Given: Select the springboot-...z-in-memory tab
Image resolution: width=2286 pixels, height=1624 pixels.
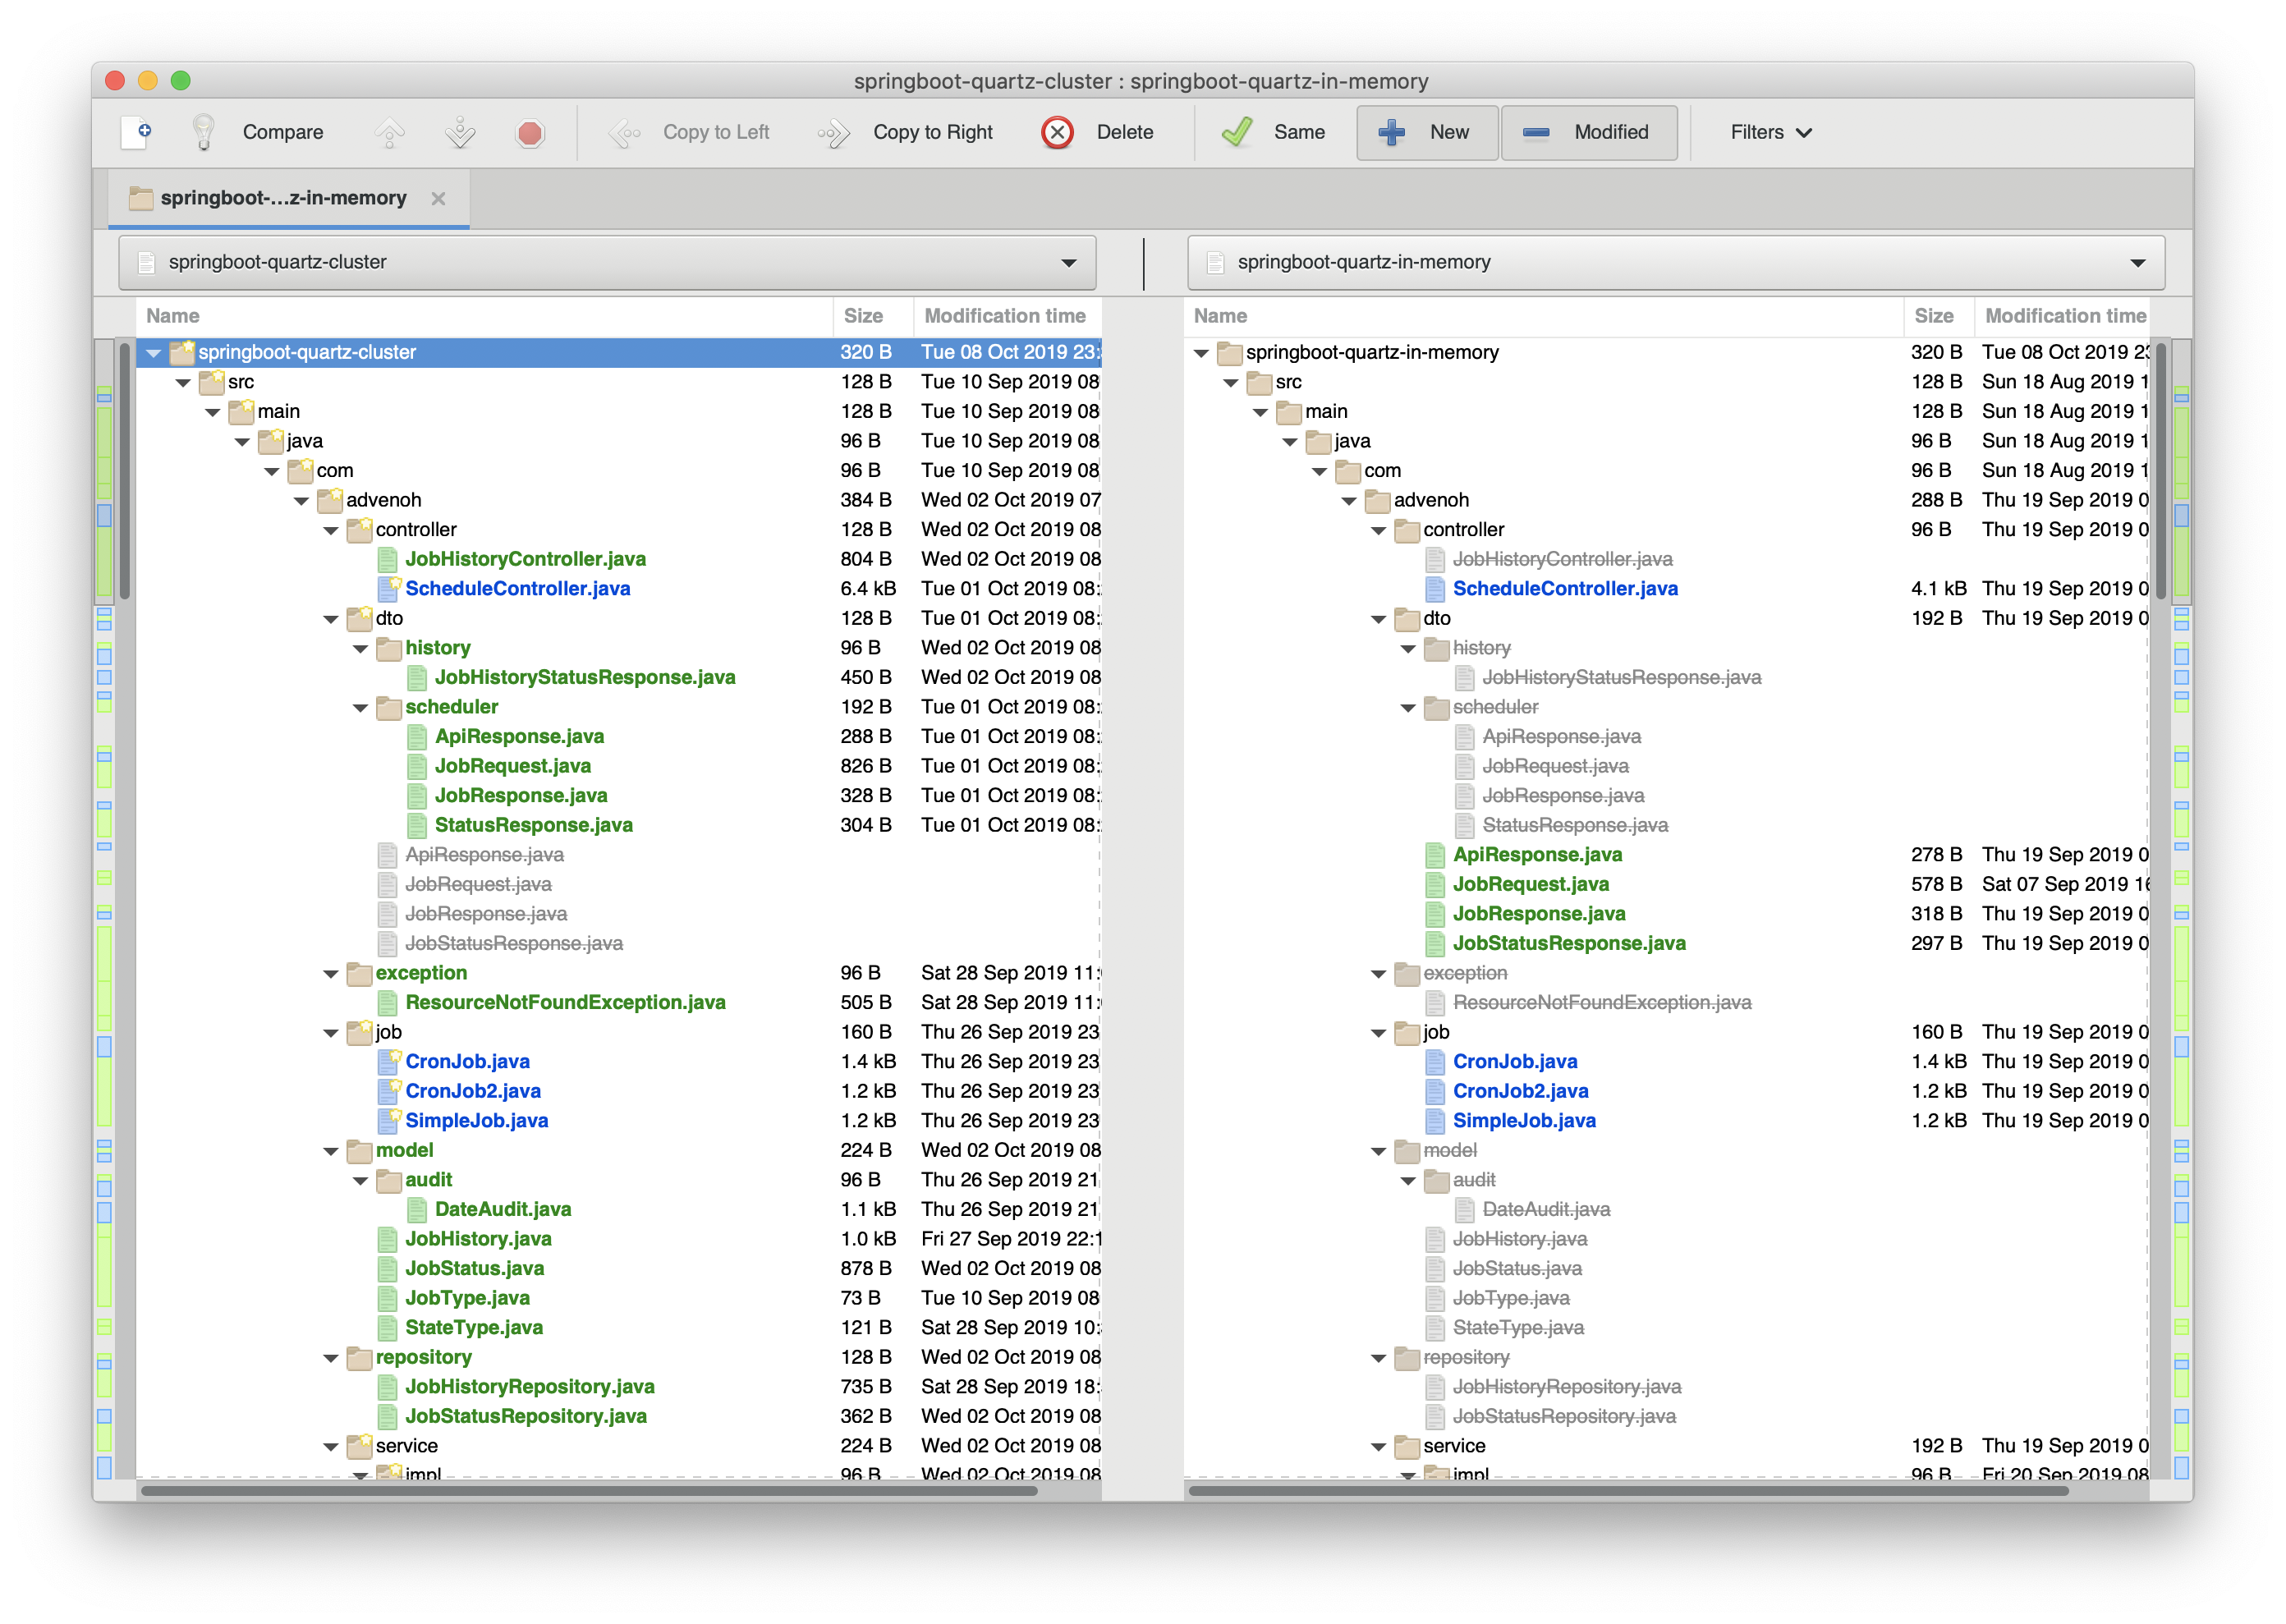Looking at the screenshot, I should tap(283, 198).
